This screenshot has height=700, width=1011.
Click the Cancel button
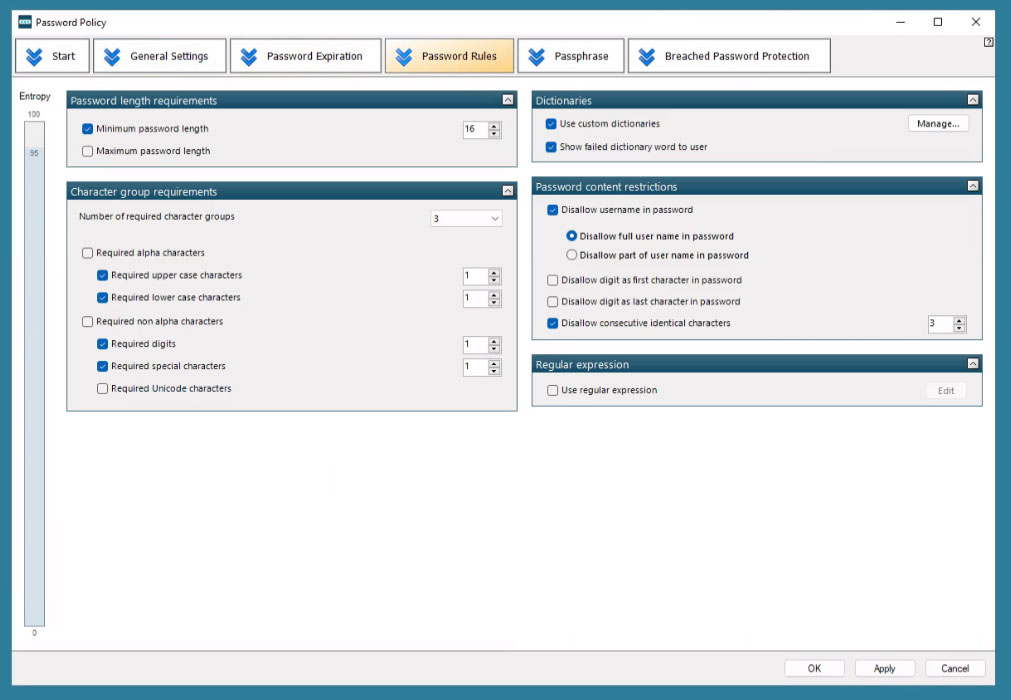point(955,668)
